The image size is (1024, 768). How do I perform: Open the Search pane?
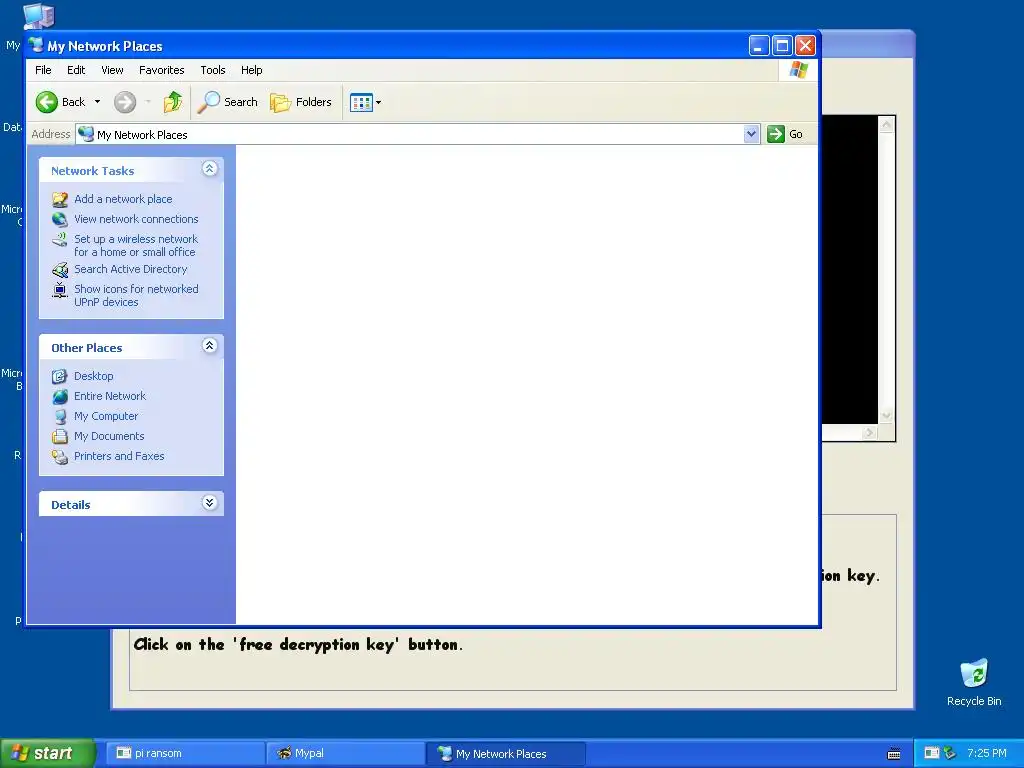coord(228,102)
